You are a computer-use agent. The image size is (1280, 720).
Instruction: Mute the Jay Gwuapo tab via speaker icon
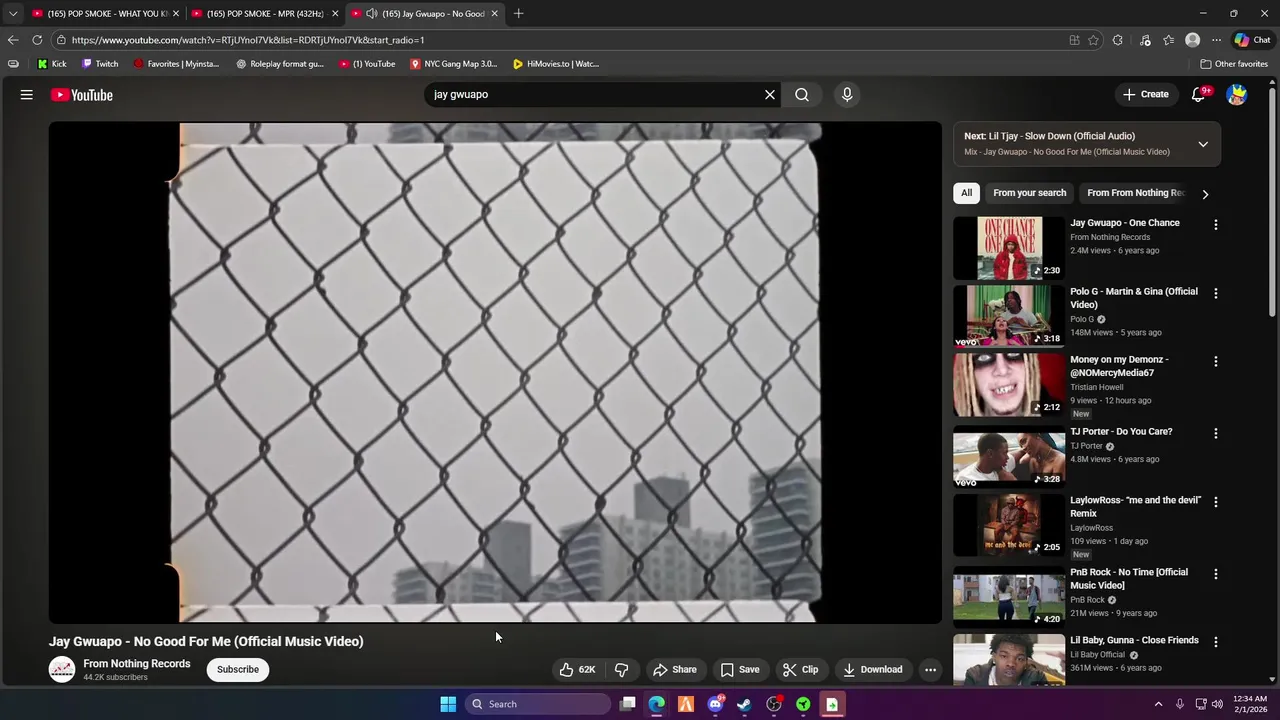(x=371, y=14)
